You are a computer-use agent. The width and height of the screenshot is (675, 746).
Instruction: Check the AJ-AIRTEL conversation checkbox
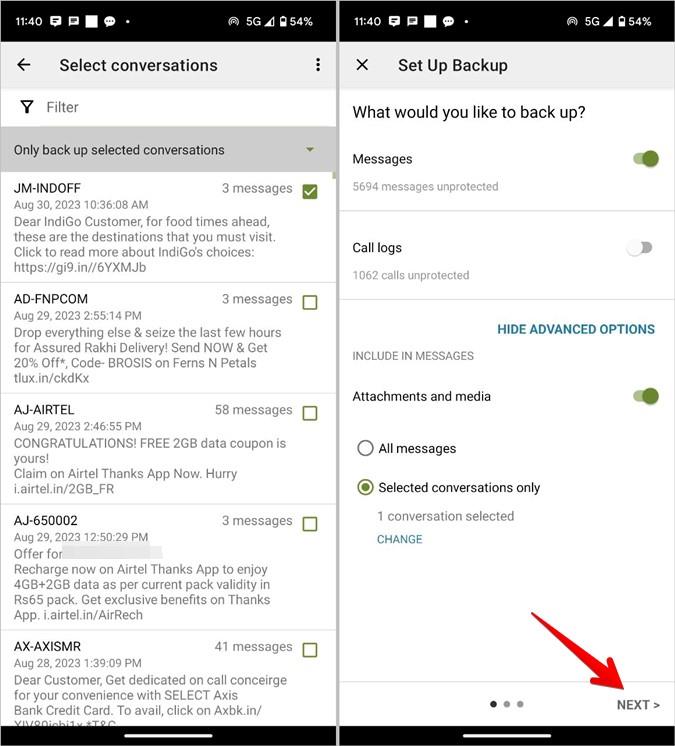[310, 413]
